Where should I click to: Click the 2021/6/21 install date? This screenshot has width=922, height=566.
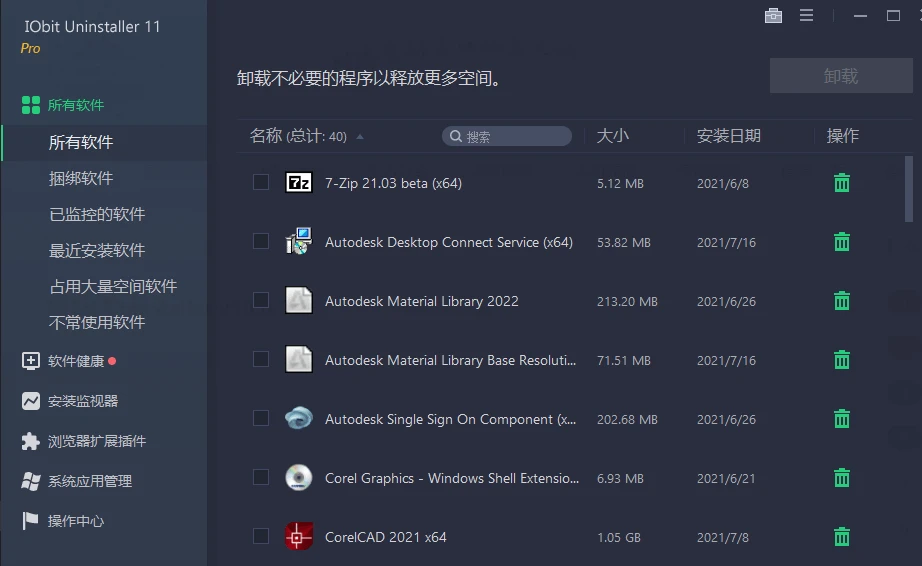coord(726,478)
